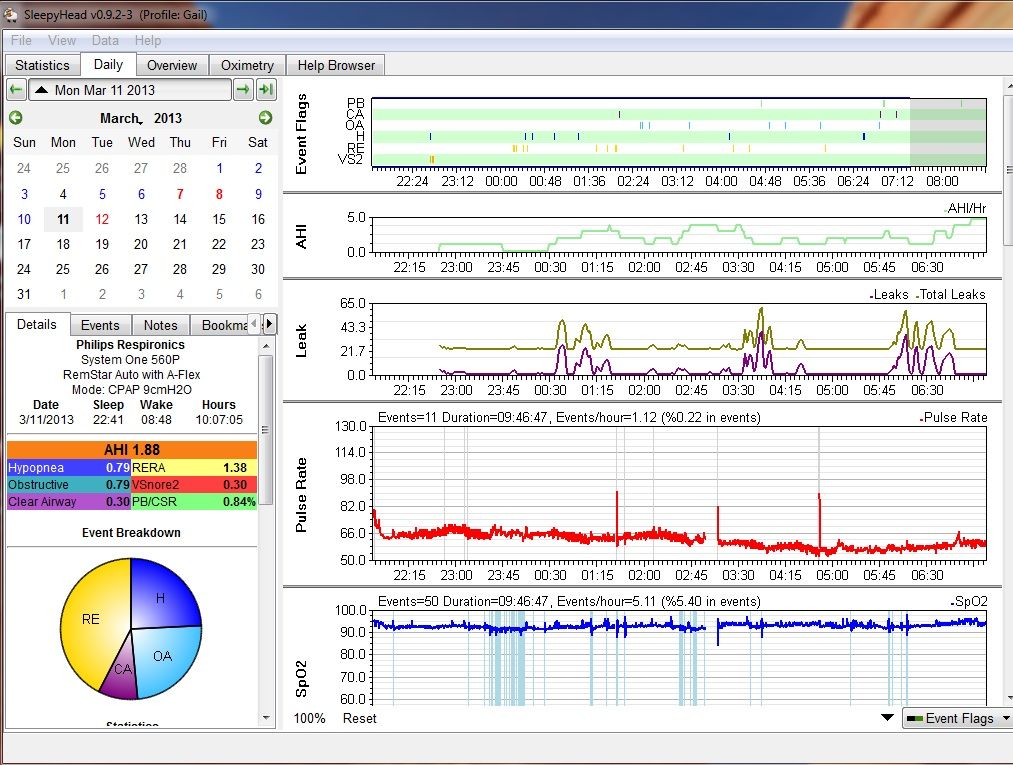Click the green PB/CSR percentage cell

194,501
